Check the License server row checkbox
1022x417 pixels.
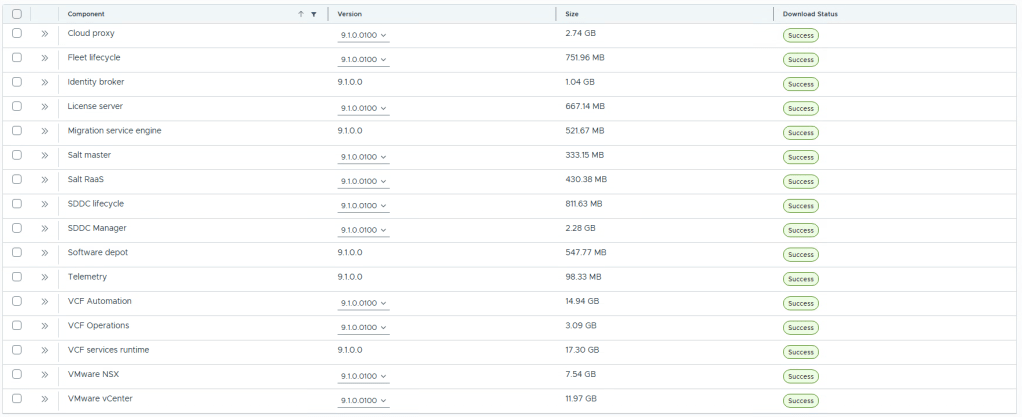tap(17, 106)
